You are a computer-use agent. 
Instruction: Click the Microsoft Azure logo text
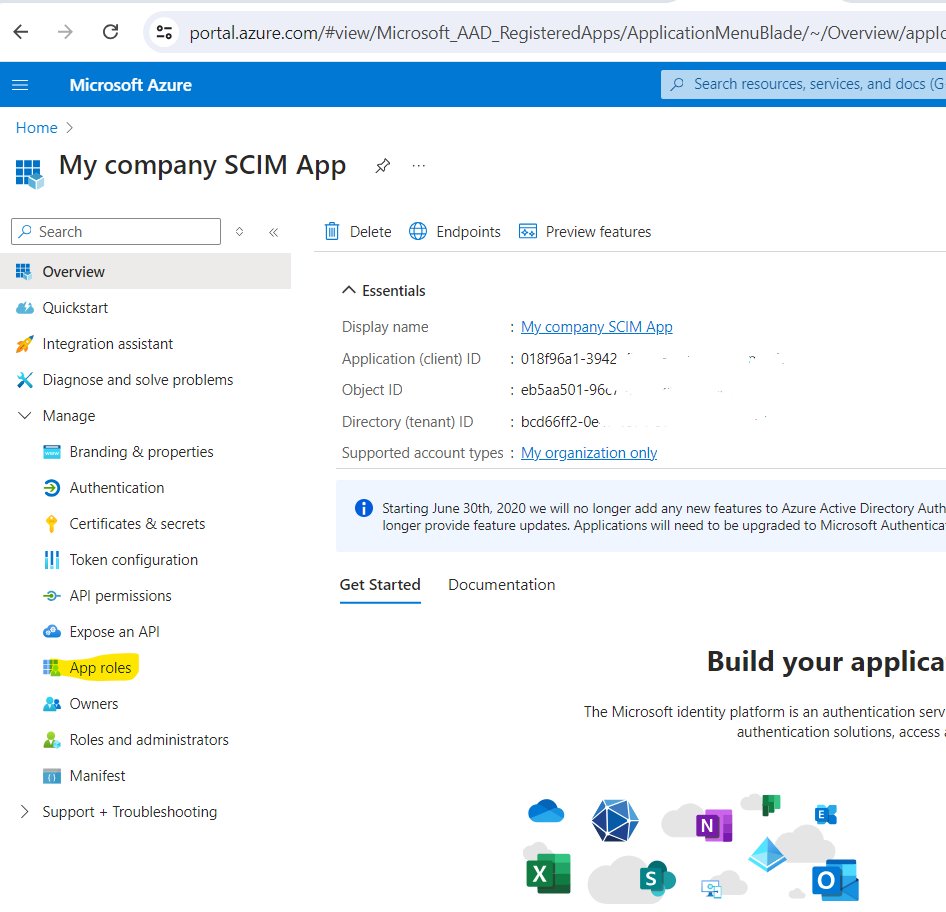pos(131,85)
